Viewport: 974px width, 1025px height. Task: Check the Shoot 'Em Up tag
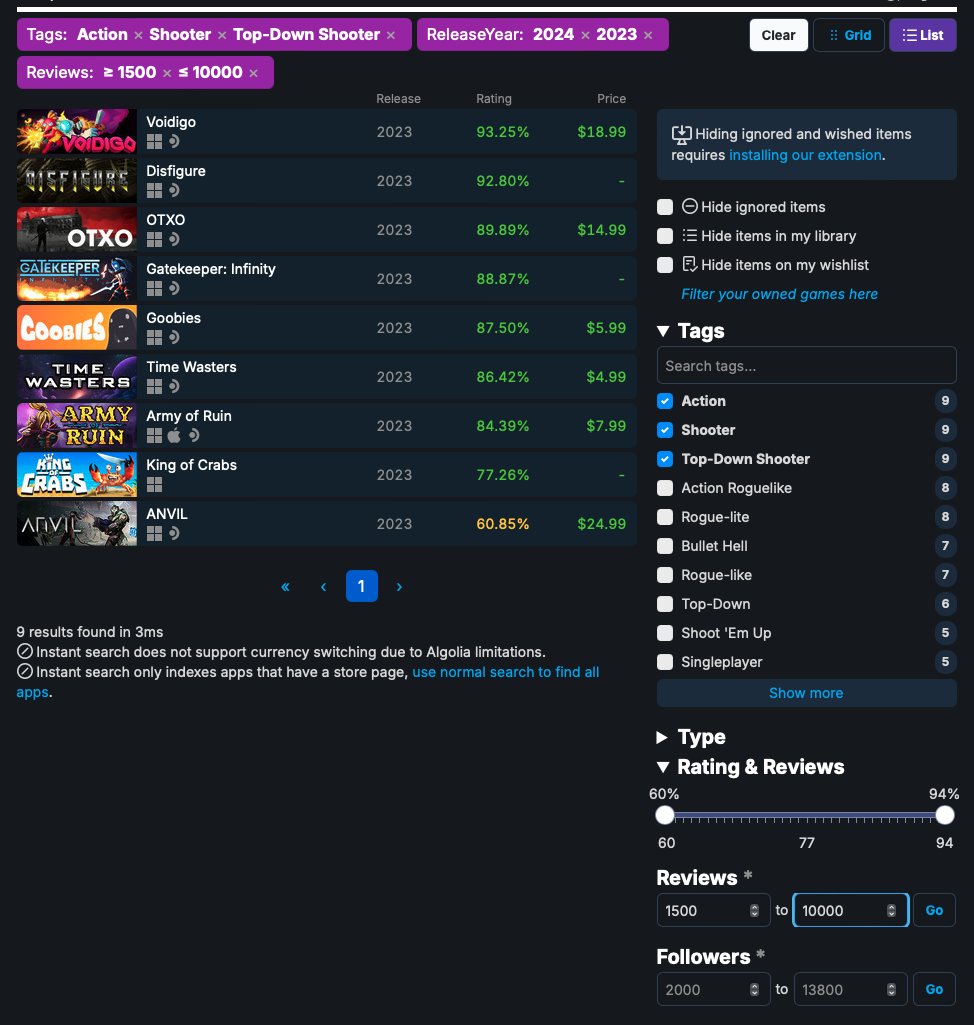click(665, 633)
